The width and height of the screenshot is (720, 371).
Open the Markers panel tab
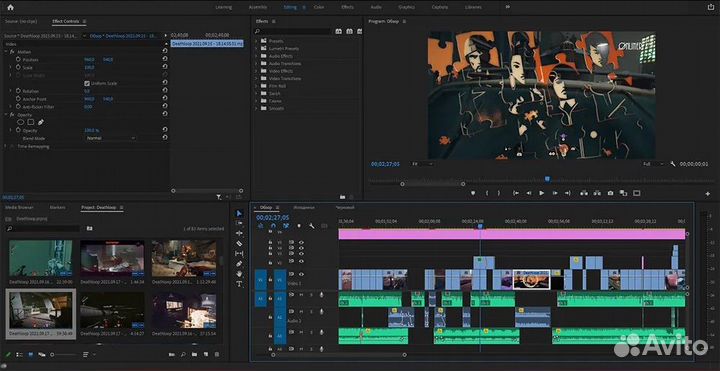57,208
